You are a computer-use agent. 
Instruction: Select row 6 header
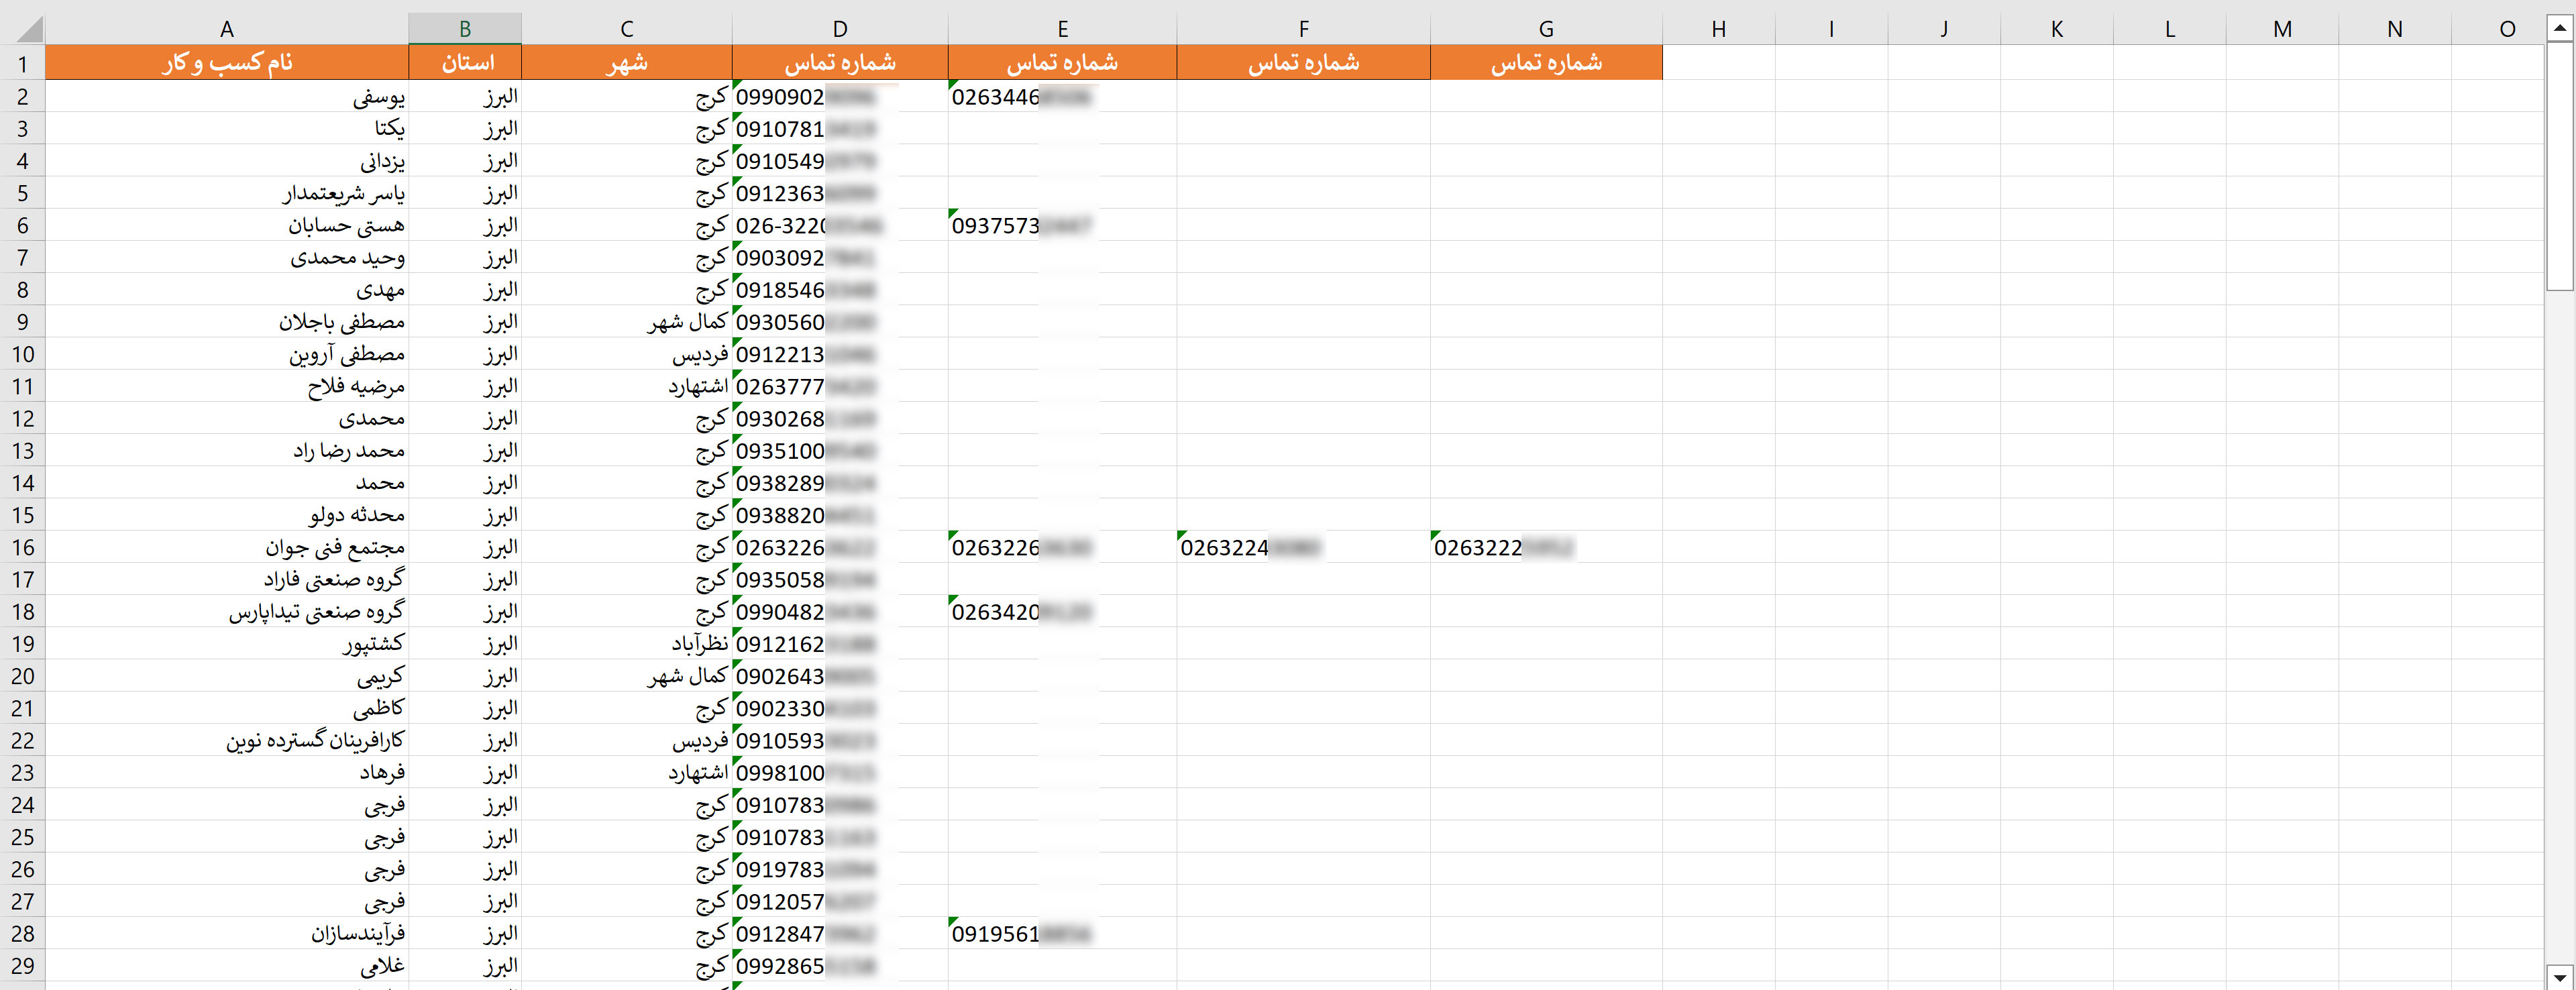(22, 225)
